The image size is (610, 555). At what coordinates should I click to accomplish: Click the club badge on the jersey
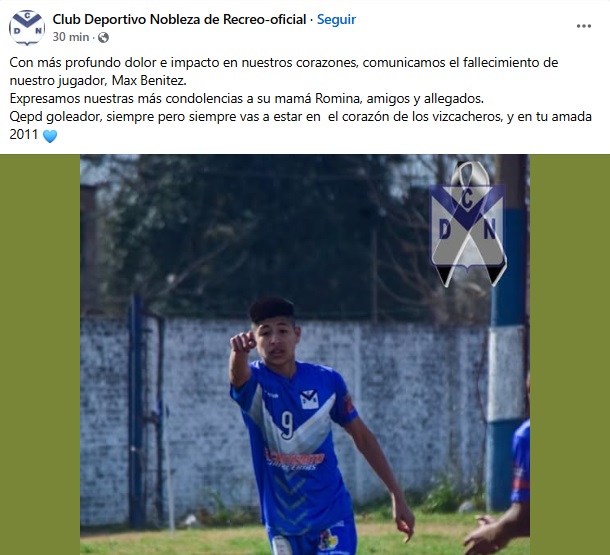tap(309, 399)
